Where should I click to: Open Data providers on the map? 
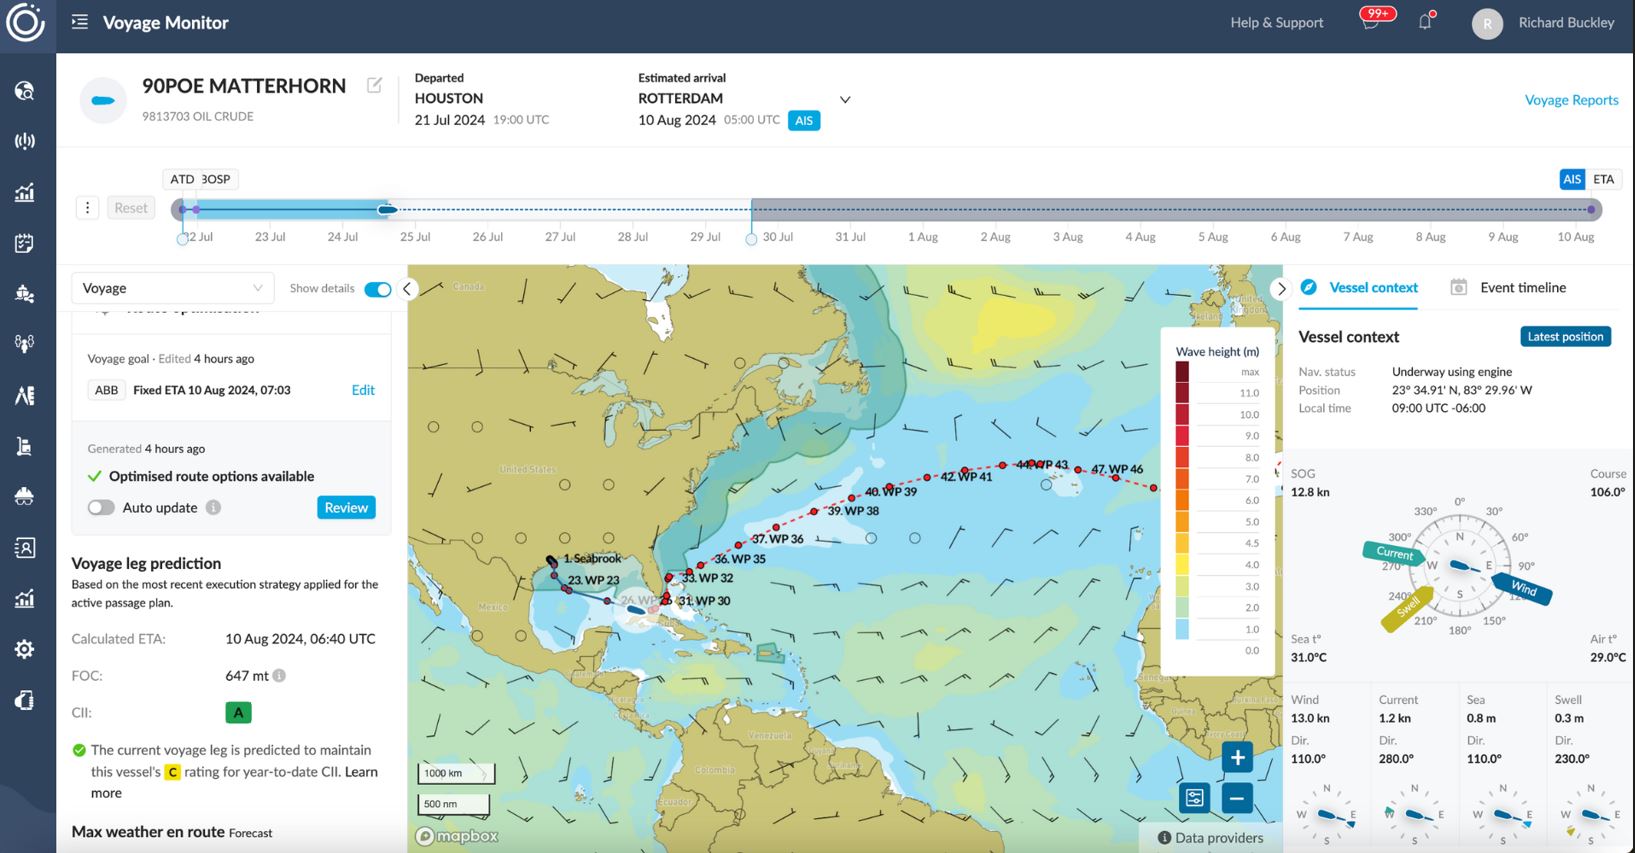[x=1210, y=838]
